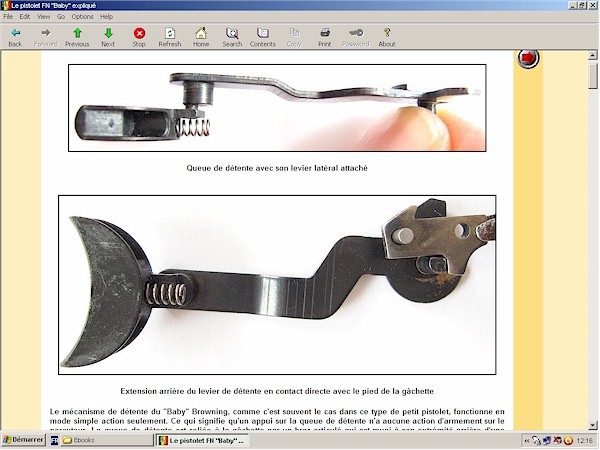The height and width of the screenshot is (450, 600).
Task: Click the Démarrer start button
Action: (23, 440)
